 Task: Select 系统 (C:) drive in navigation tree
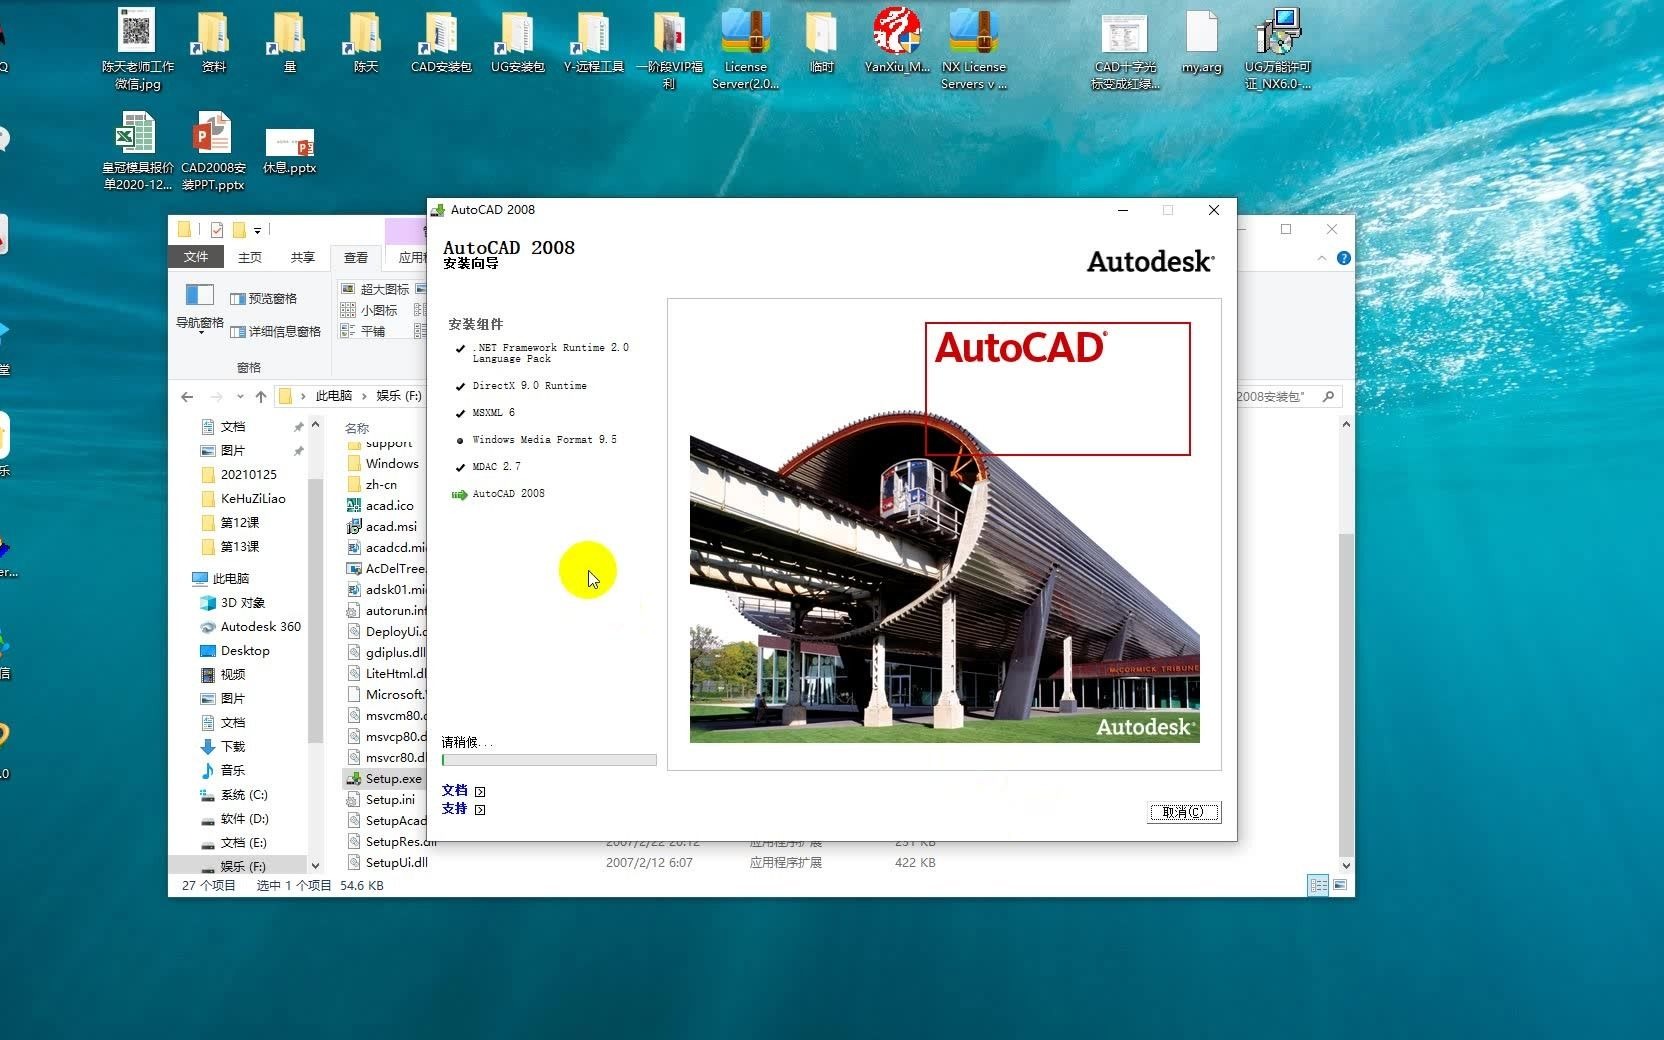[x=234, y=795]
